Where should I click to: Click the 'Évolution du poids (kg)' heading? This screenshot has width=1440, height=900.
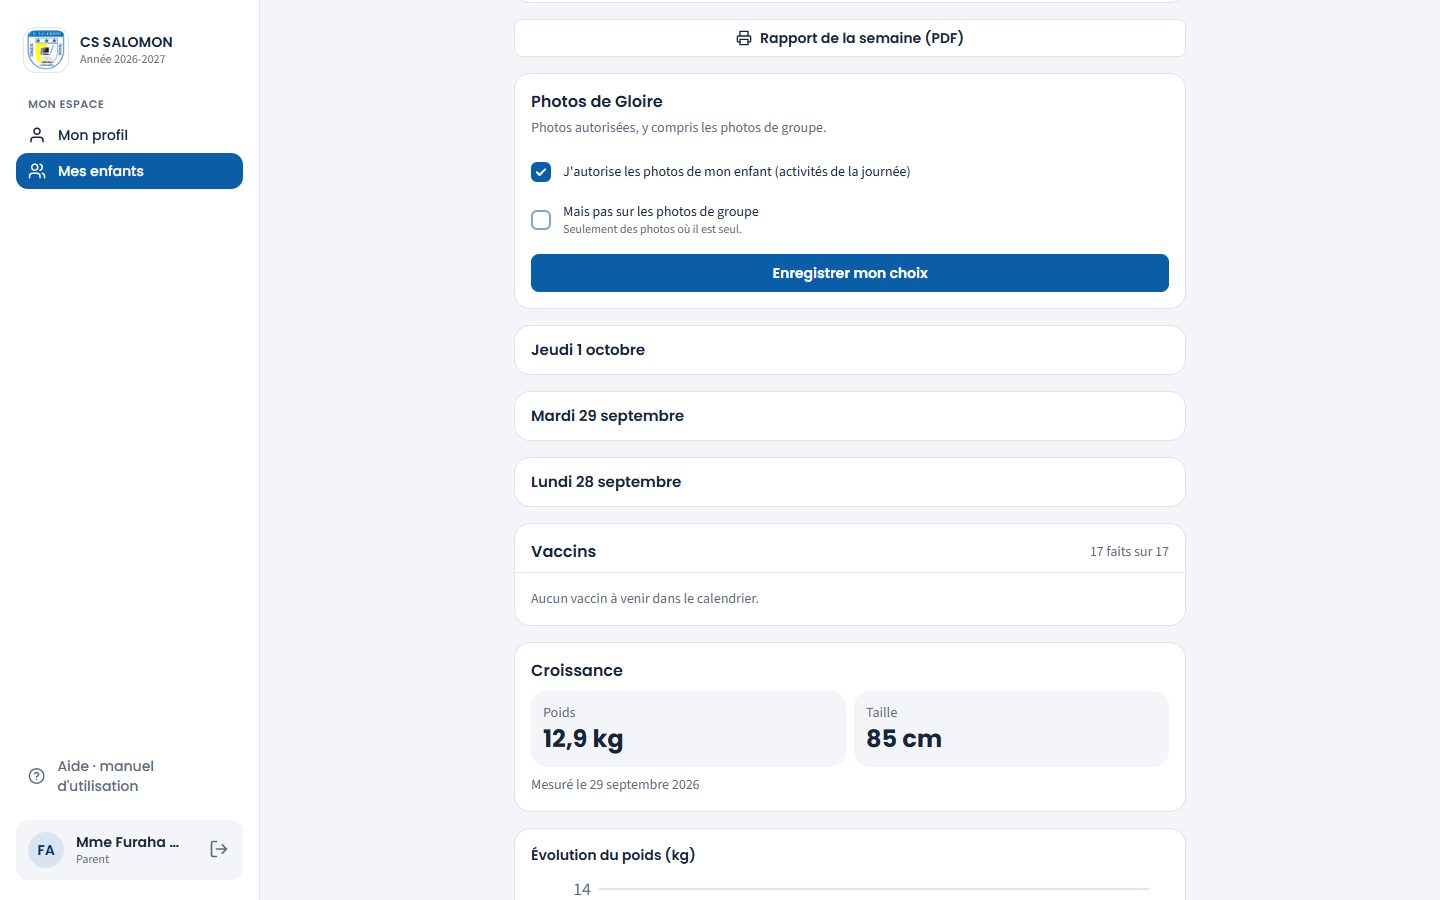pyautogui.click(x=613, y=855)
